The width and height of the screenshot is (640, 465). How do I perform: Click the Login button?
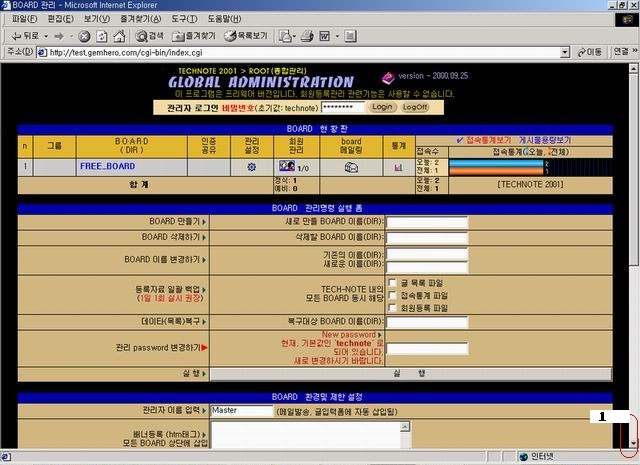(382, 107)
